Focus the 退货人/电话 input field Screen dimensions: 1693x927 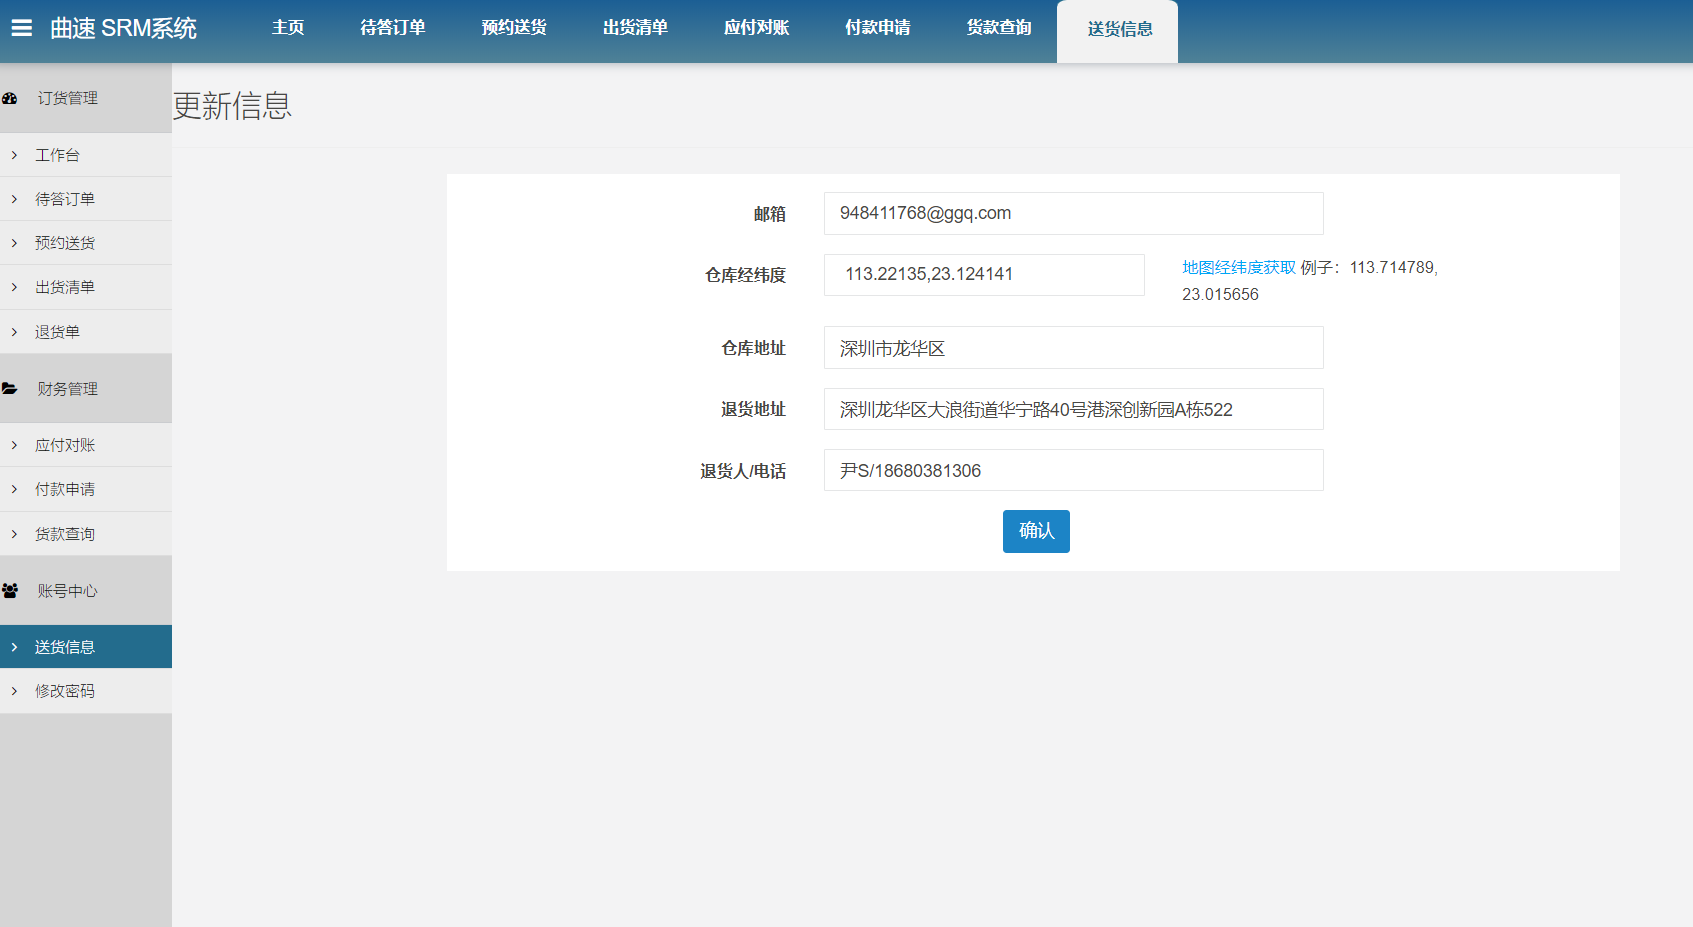(1073, 470)
